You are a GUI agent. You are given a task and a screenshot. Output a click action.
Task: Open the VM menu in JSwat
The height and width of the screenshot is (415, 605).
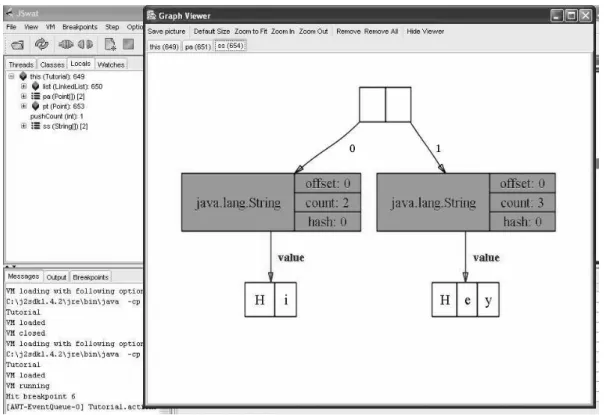click(x=51, y=27)
